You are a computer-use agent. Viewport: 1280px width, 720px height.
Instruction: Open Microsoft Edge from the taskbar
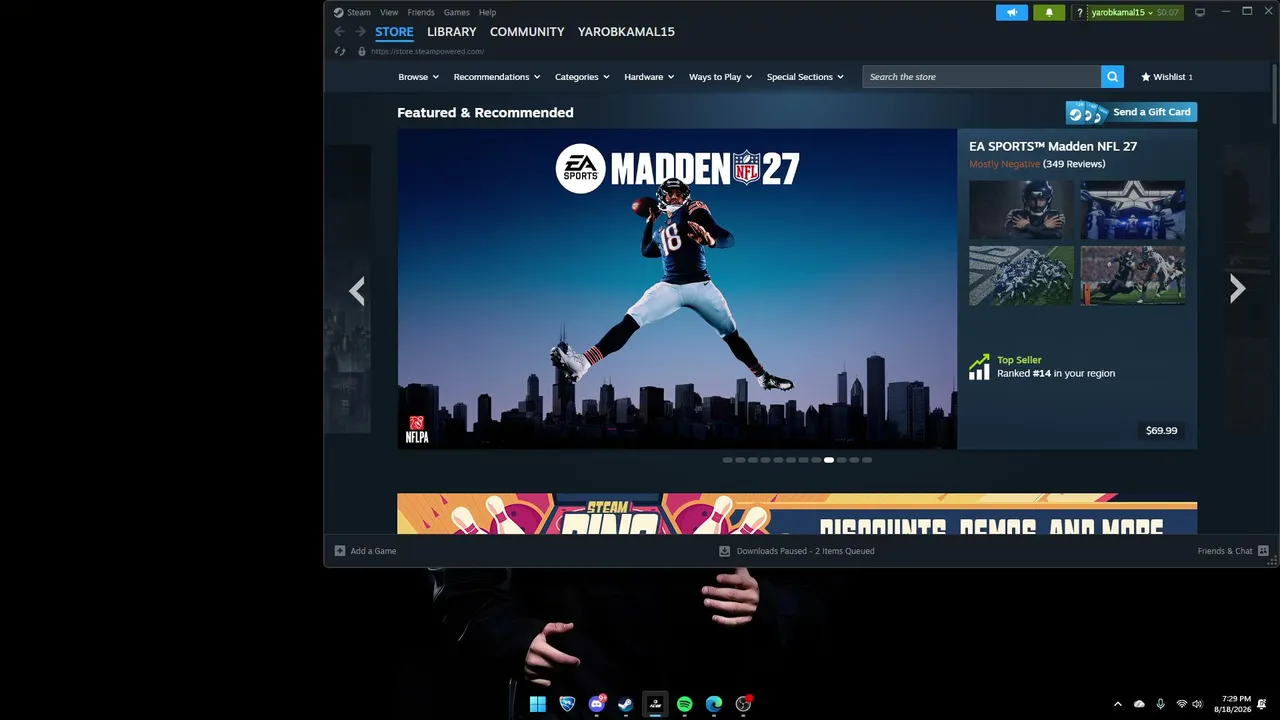coord(714,704)
